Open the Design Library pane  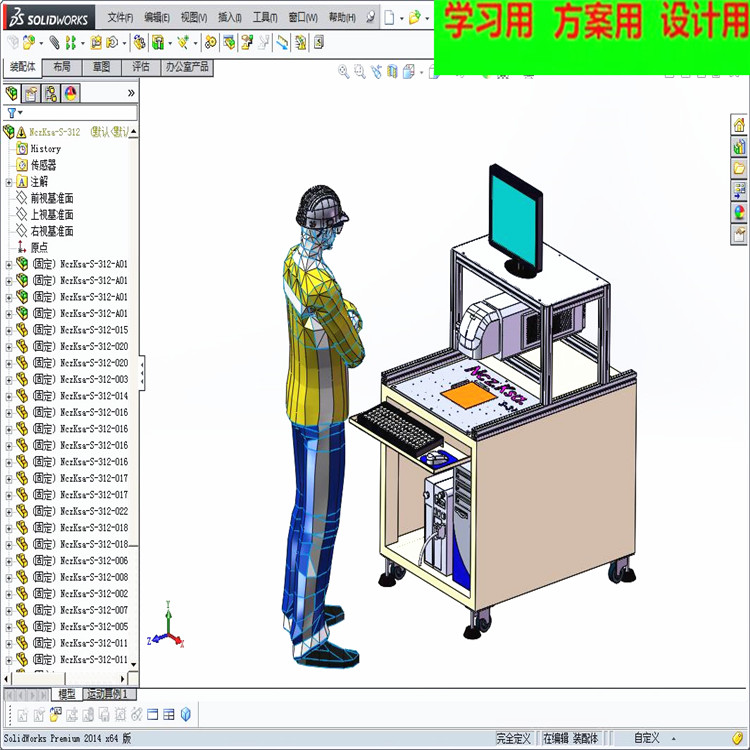(x=739, y=146)
